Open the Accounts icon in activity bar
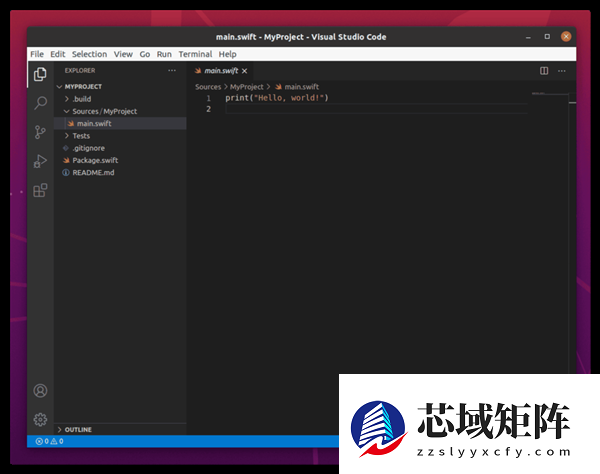600x474 pixels. 40,391
